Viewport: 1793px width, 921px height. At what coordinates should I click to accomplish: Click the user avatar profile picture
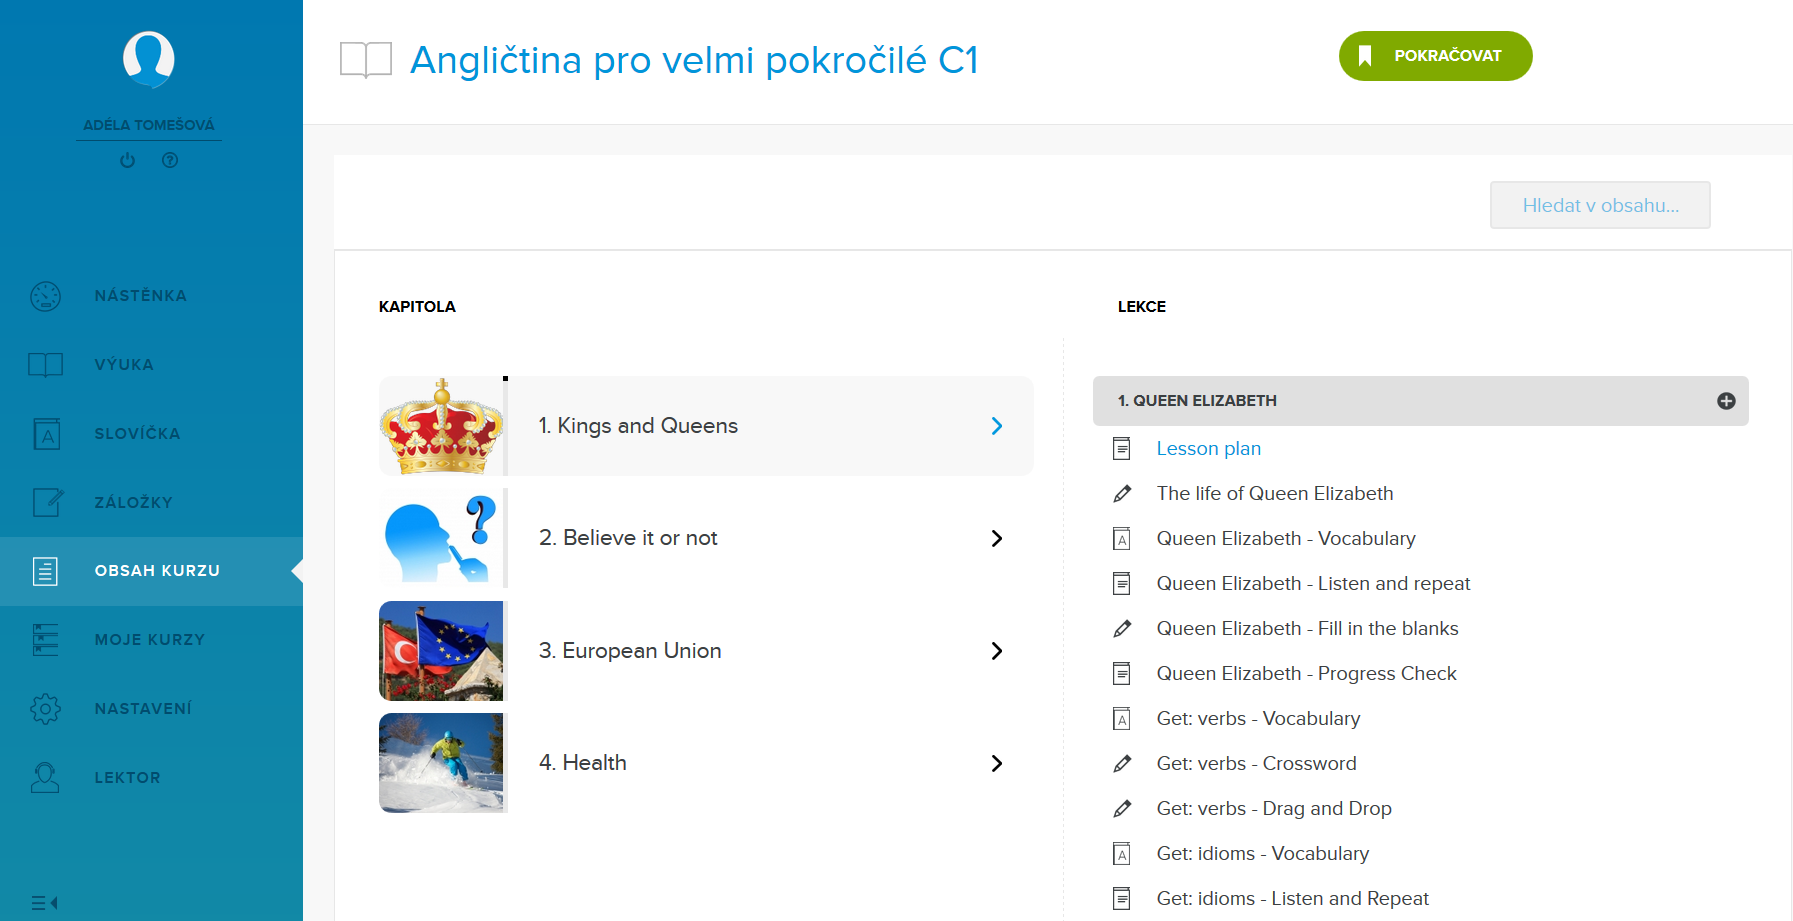click(148, 58)
